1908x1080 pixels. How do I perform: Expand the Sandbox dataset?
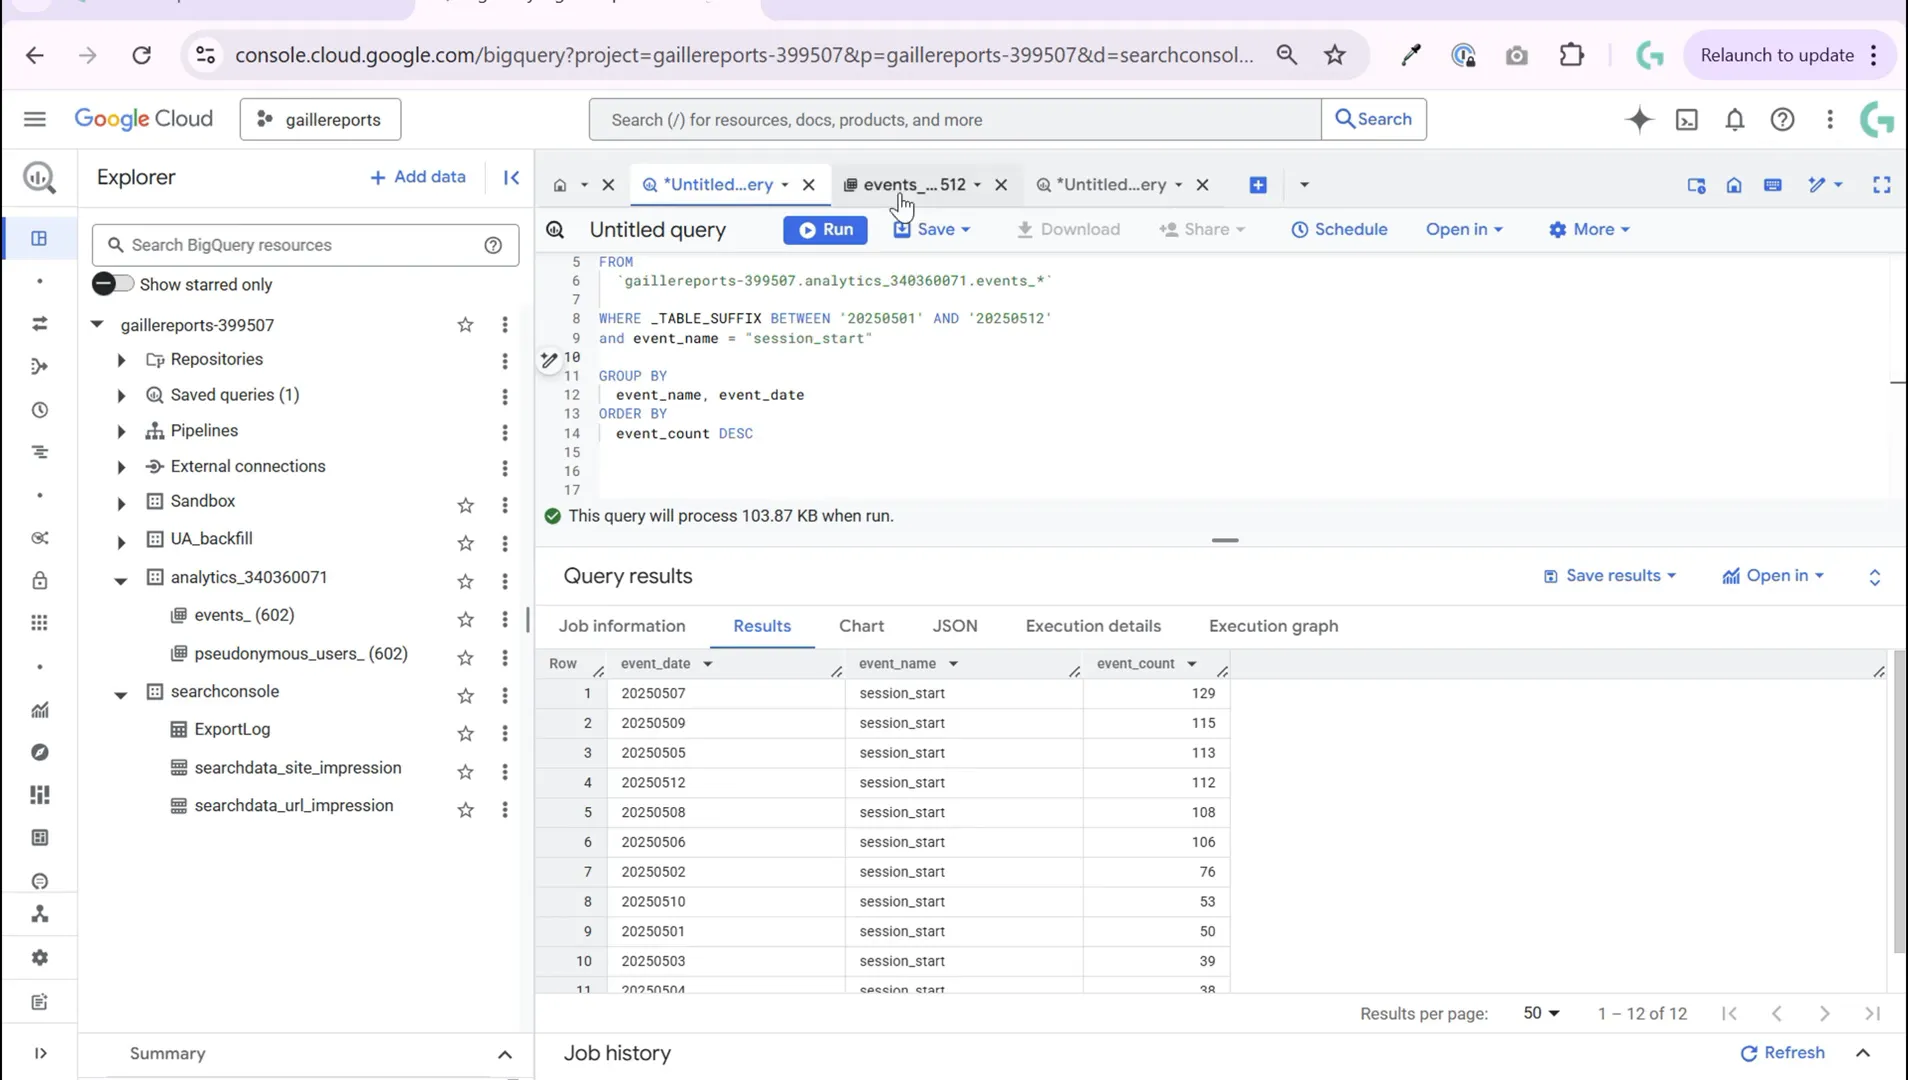point(121,503)
